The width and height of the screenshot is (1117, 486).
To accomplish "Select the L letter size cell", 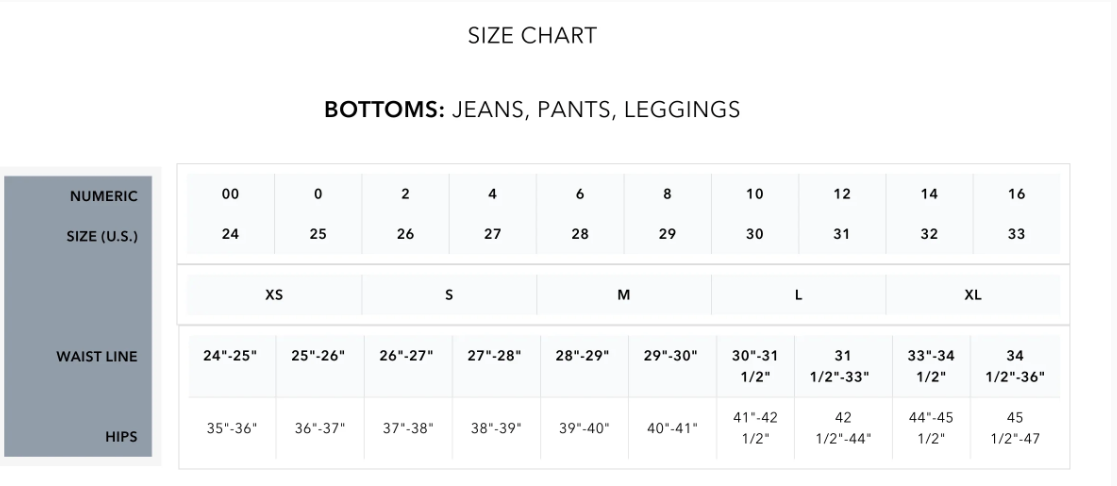I will coord(799,295).
